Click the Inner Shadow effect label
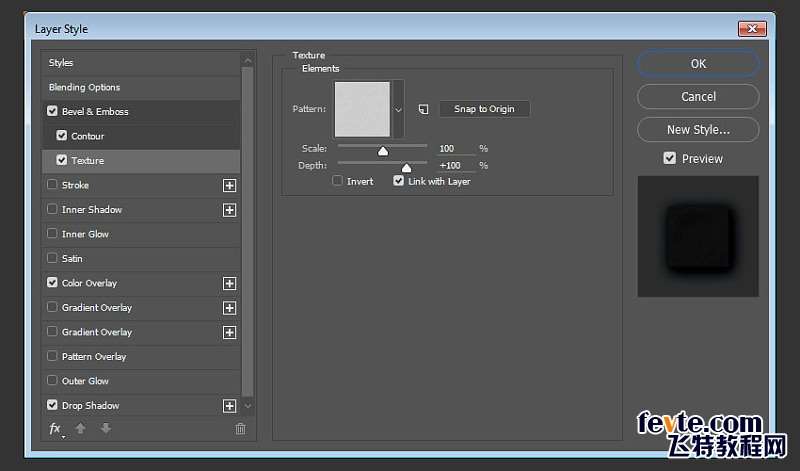The width and height of the screenshot is (800, 471). (x=92, y=209)
